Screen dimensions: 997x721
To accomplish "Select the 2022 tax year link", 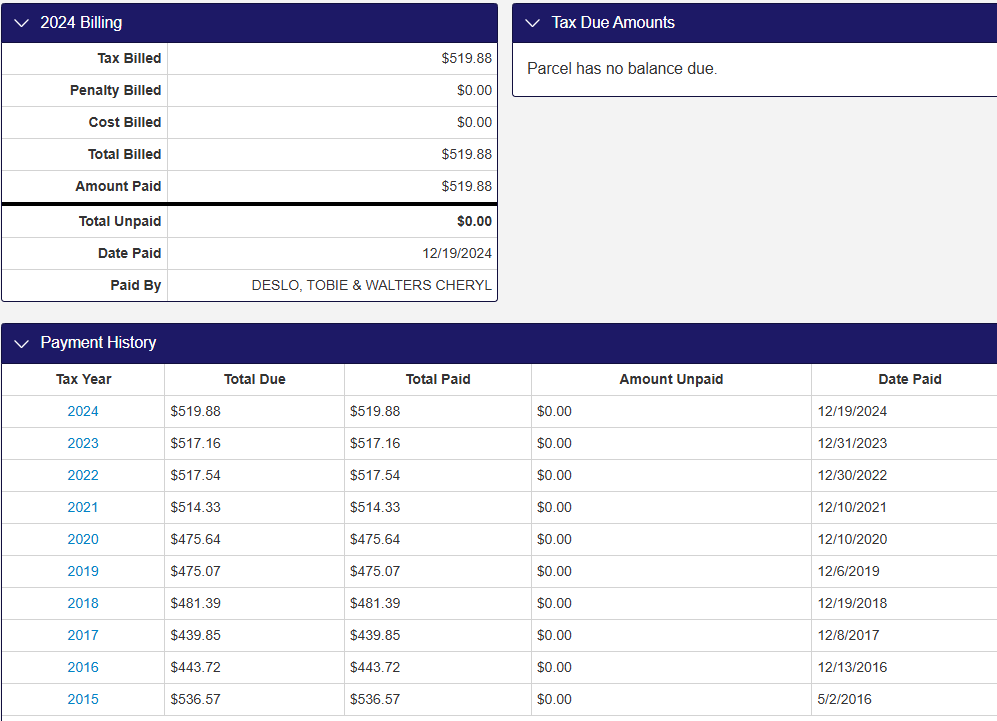I will coord(83,475).
